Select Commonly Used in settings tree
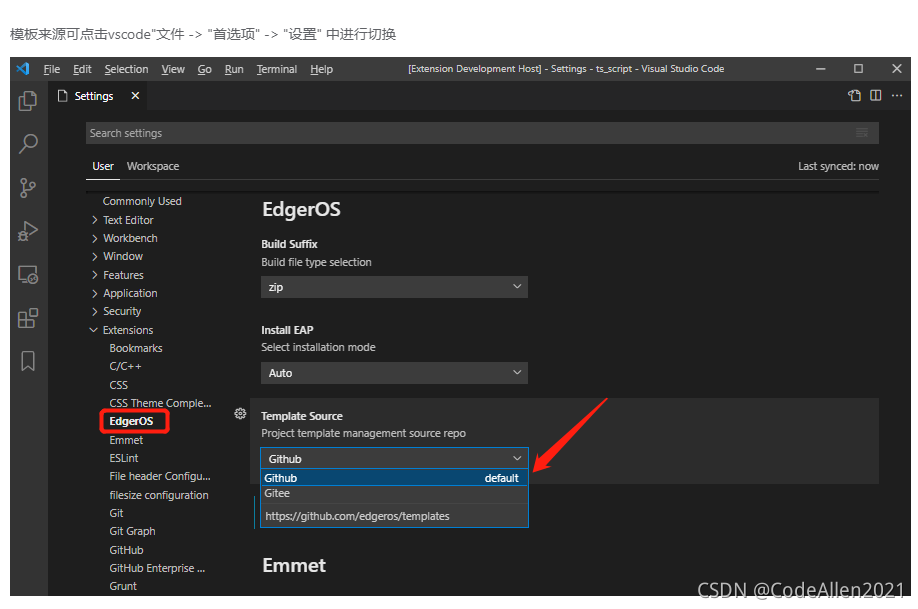Image resolution: width=918 pixels, height=609 pixels. tap(142, 201)
